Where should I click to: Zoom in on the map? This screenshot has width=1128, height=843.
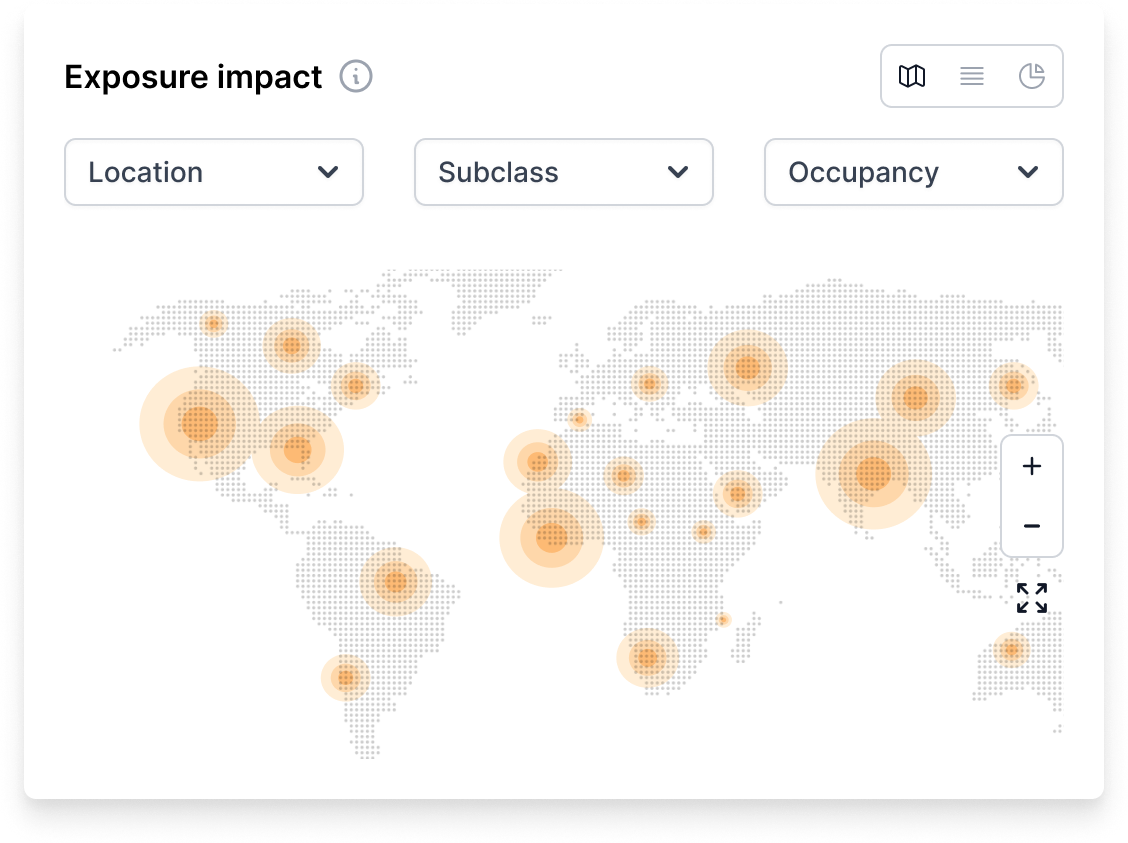pyautogui.click(x=1032, y=466)
